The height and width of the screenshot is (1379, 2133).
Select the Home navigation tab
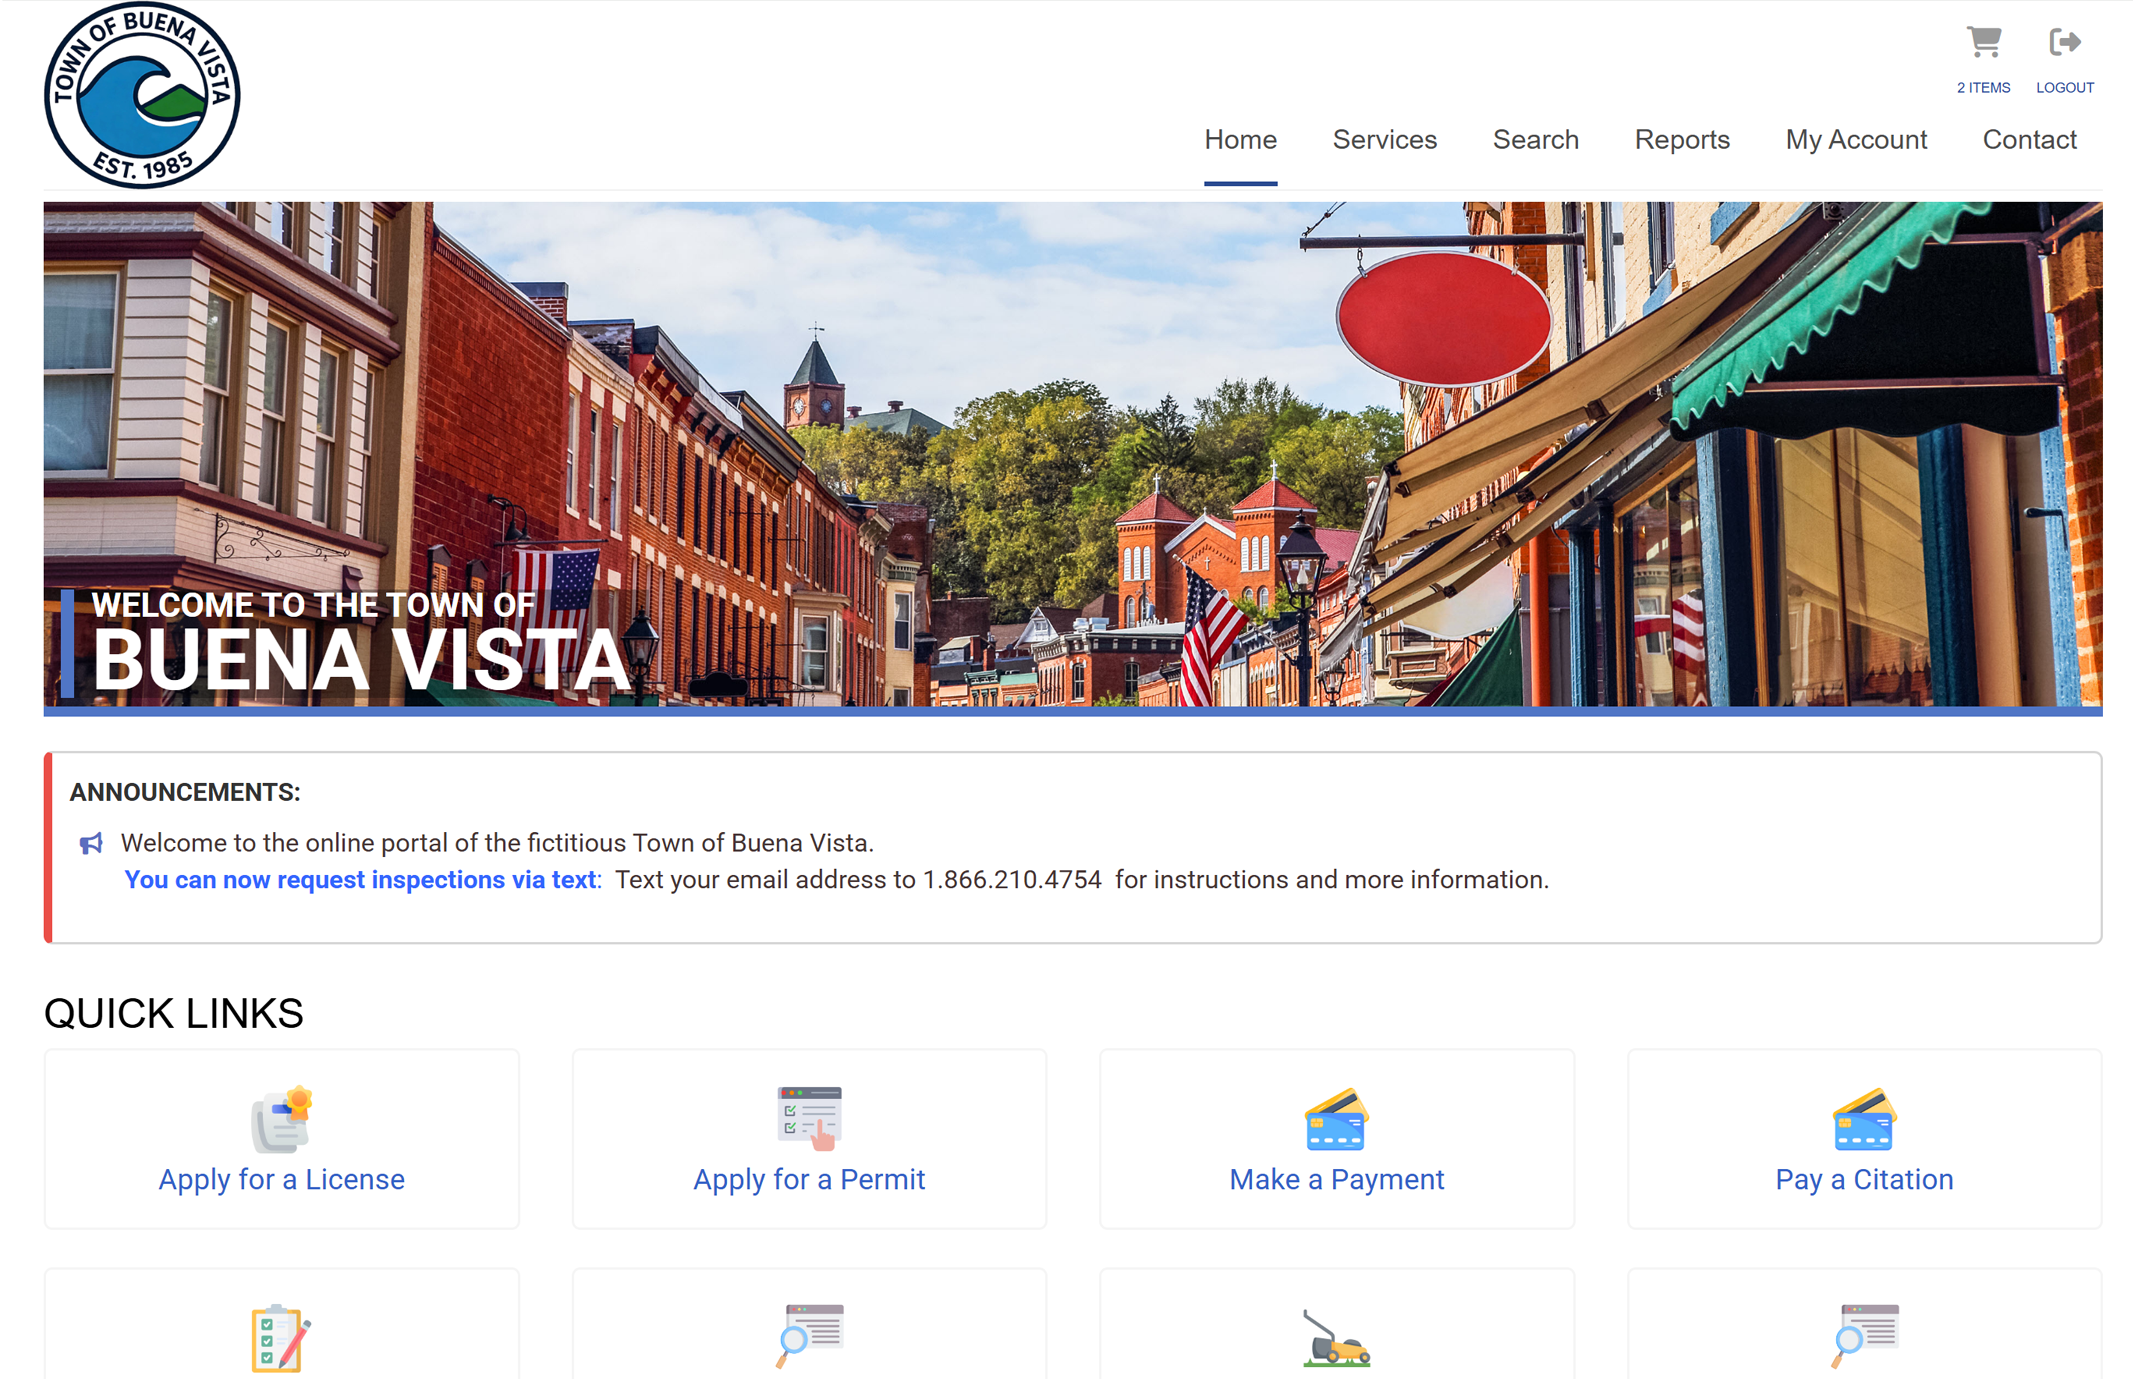pyautogui.click(x=1240, y=140)
